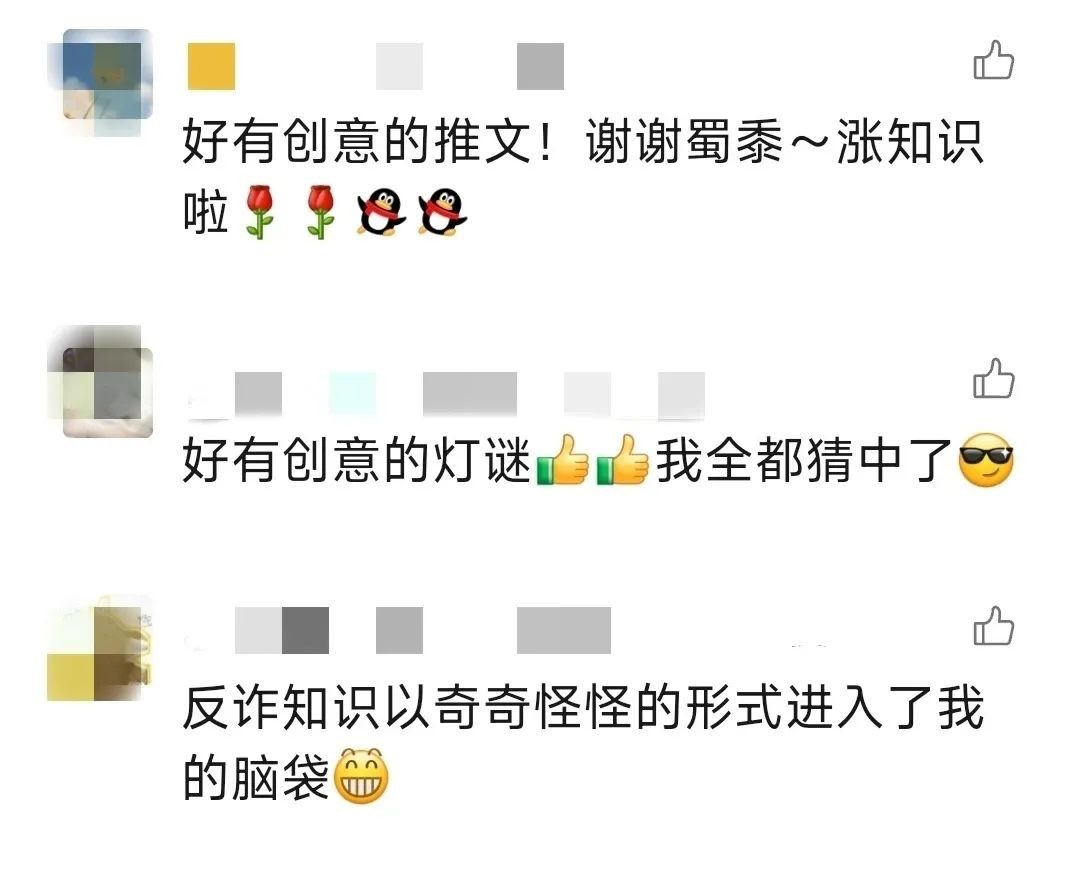The image size is (1080, 883).
Task: Click the sunglasses face emoji
Action: pos(986,460)
